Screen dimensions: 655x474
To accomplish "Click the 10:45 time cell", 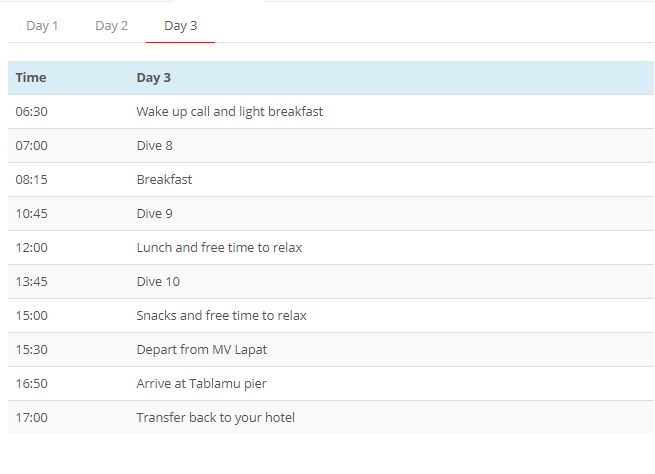I will (x=31, y=213).
